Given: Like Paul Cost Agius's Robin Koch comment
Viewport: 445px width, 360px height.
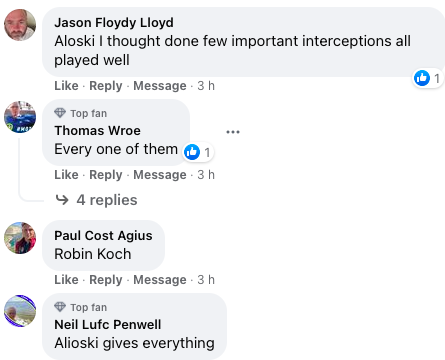Looking at the screenshot, I should pyautogui.click(x=66, y=280).
